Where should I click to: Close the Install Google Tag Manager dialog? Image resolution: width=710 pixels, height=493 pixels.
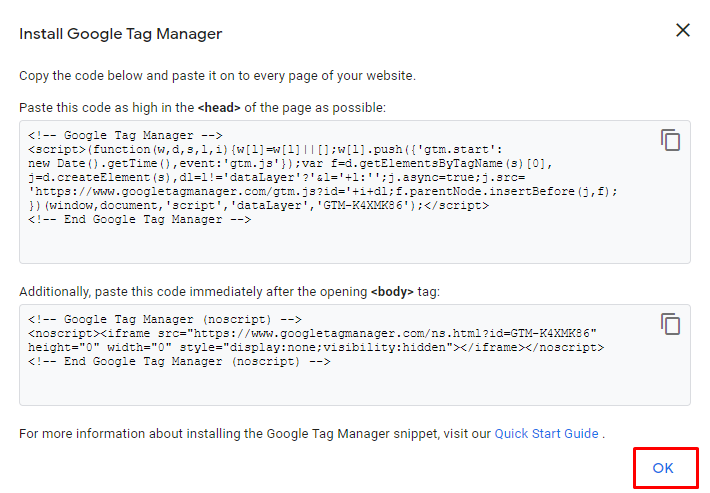683,30
